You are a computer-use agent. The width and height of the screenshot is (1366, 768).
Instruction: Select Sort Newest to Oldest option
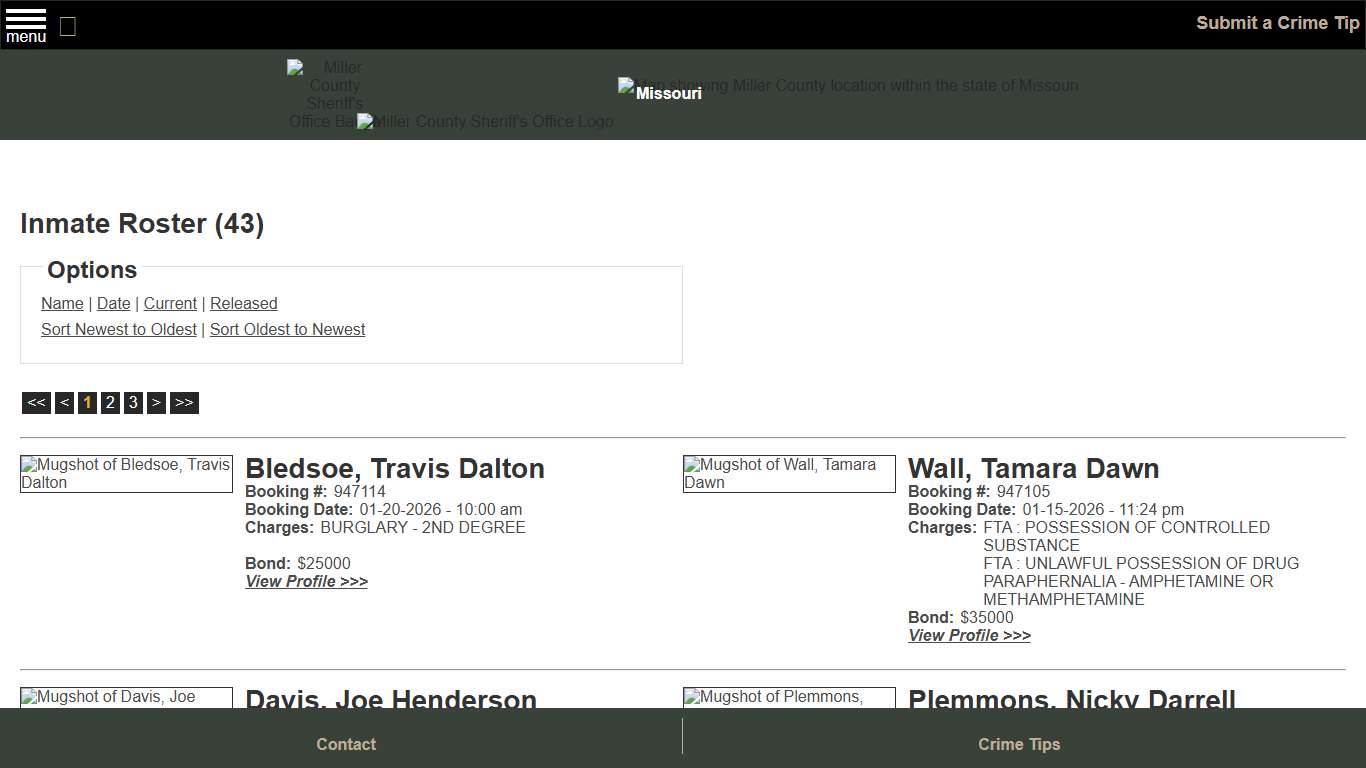pos(118,329)
